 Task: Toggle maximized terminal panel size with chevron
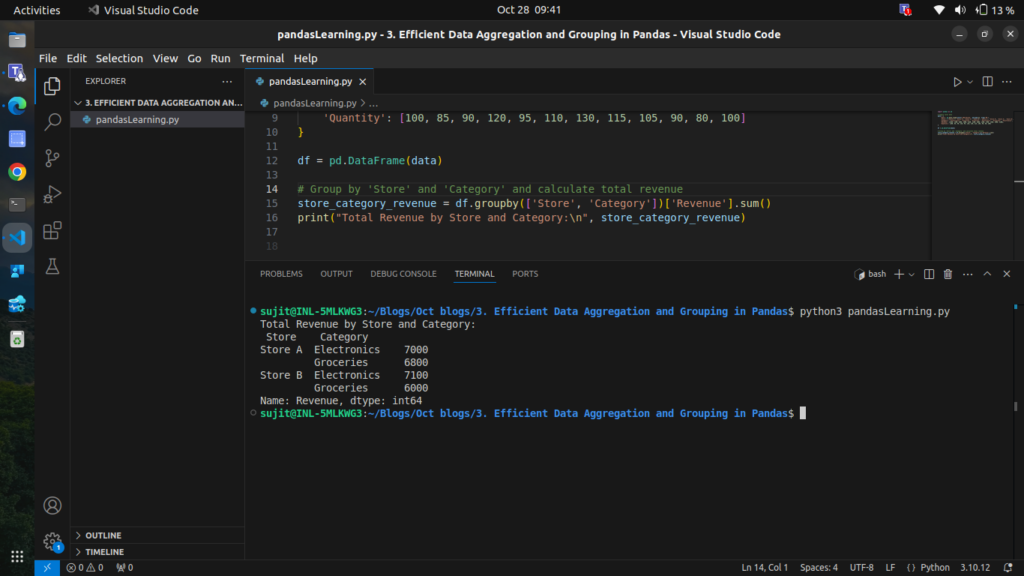(987, 274)
